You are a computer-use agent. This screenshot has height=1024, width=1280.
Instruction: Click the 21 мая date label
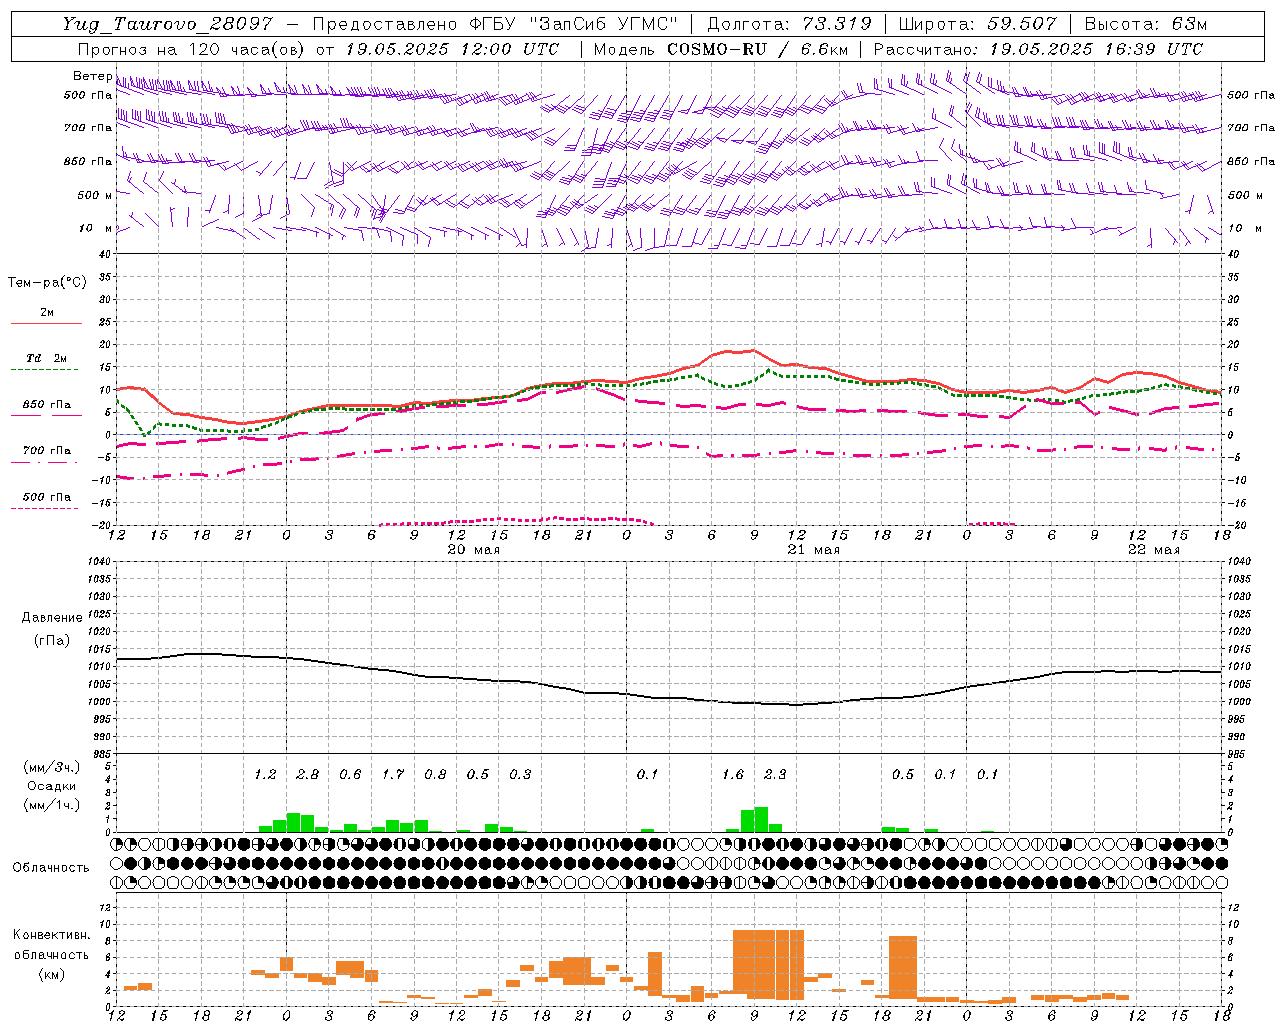click(x=814, y=550)
